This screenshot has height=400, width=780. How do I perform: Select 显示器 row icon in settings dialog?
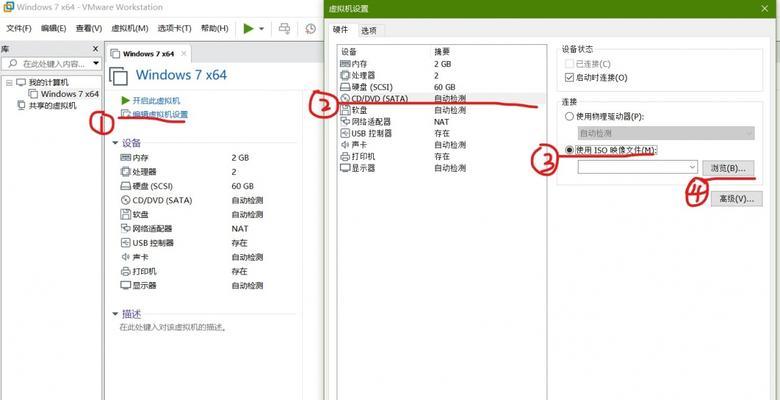click(x=345, y=168)
